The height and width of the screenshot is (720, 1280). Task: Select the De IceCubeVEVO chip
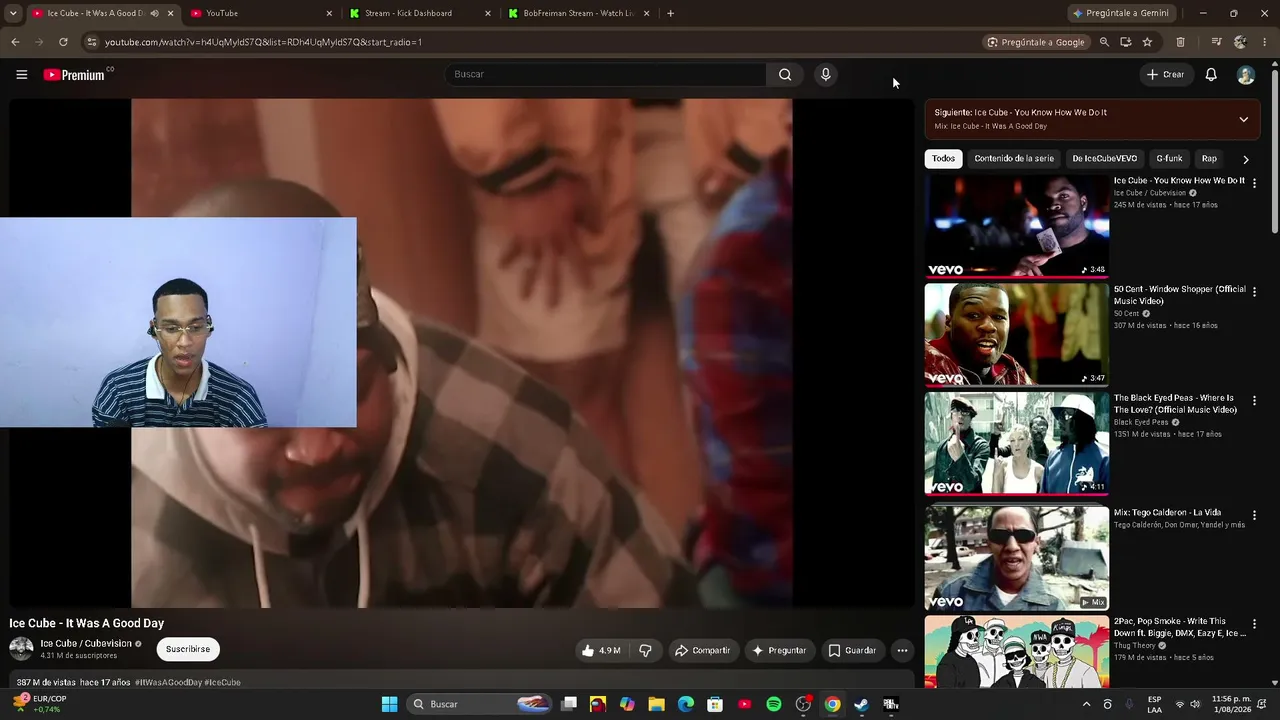(x=1105, y=158)
